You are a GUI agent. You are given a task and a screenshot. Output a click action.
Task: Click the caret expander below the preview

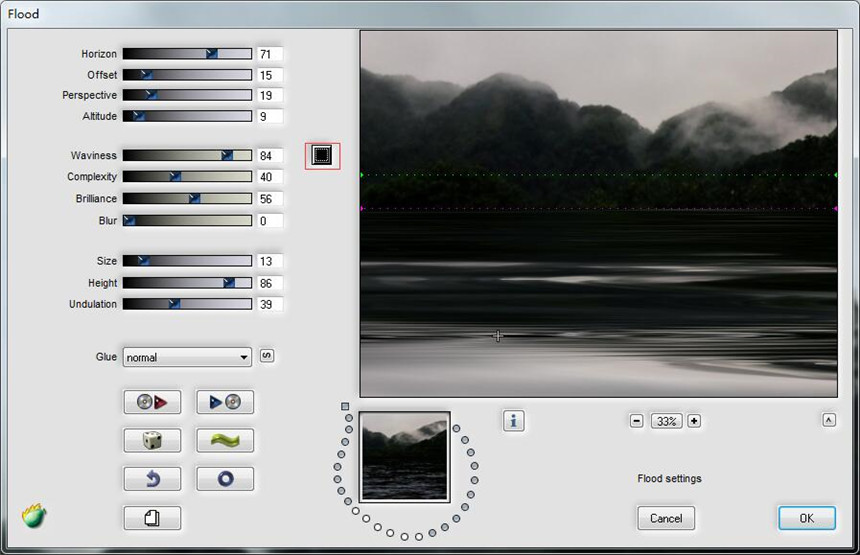pyautogui.click(x=828, y=420)
